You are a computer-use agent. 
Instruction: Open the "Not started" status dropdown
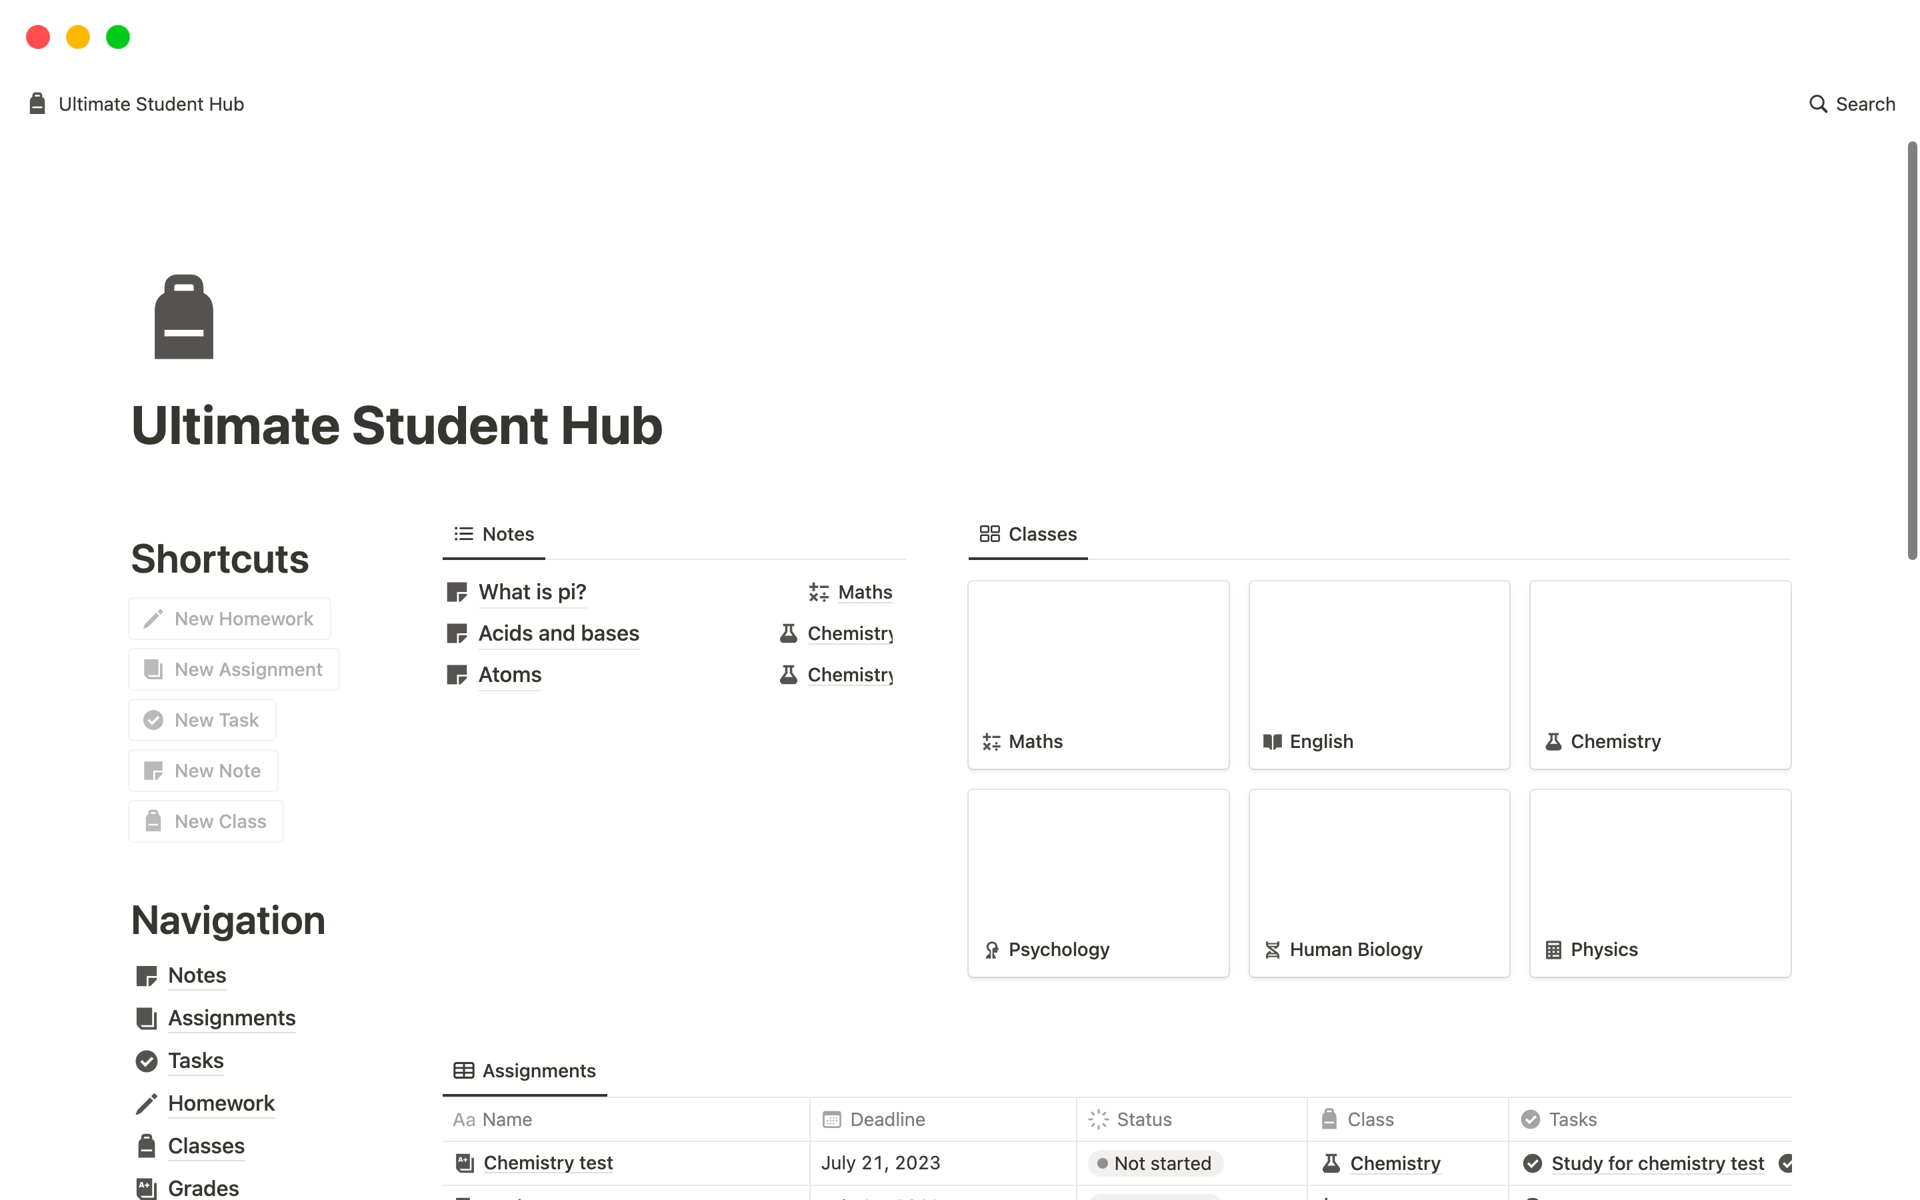(x=1154, y=1163)
